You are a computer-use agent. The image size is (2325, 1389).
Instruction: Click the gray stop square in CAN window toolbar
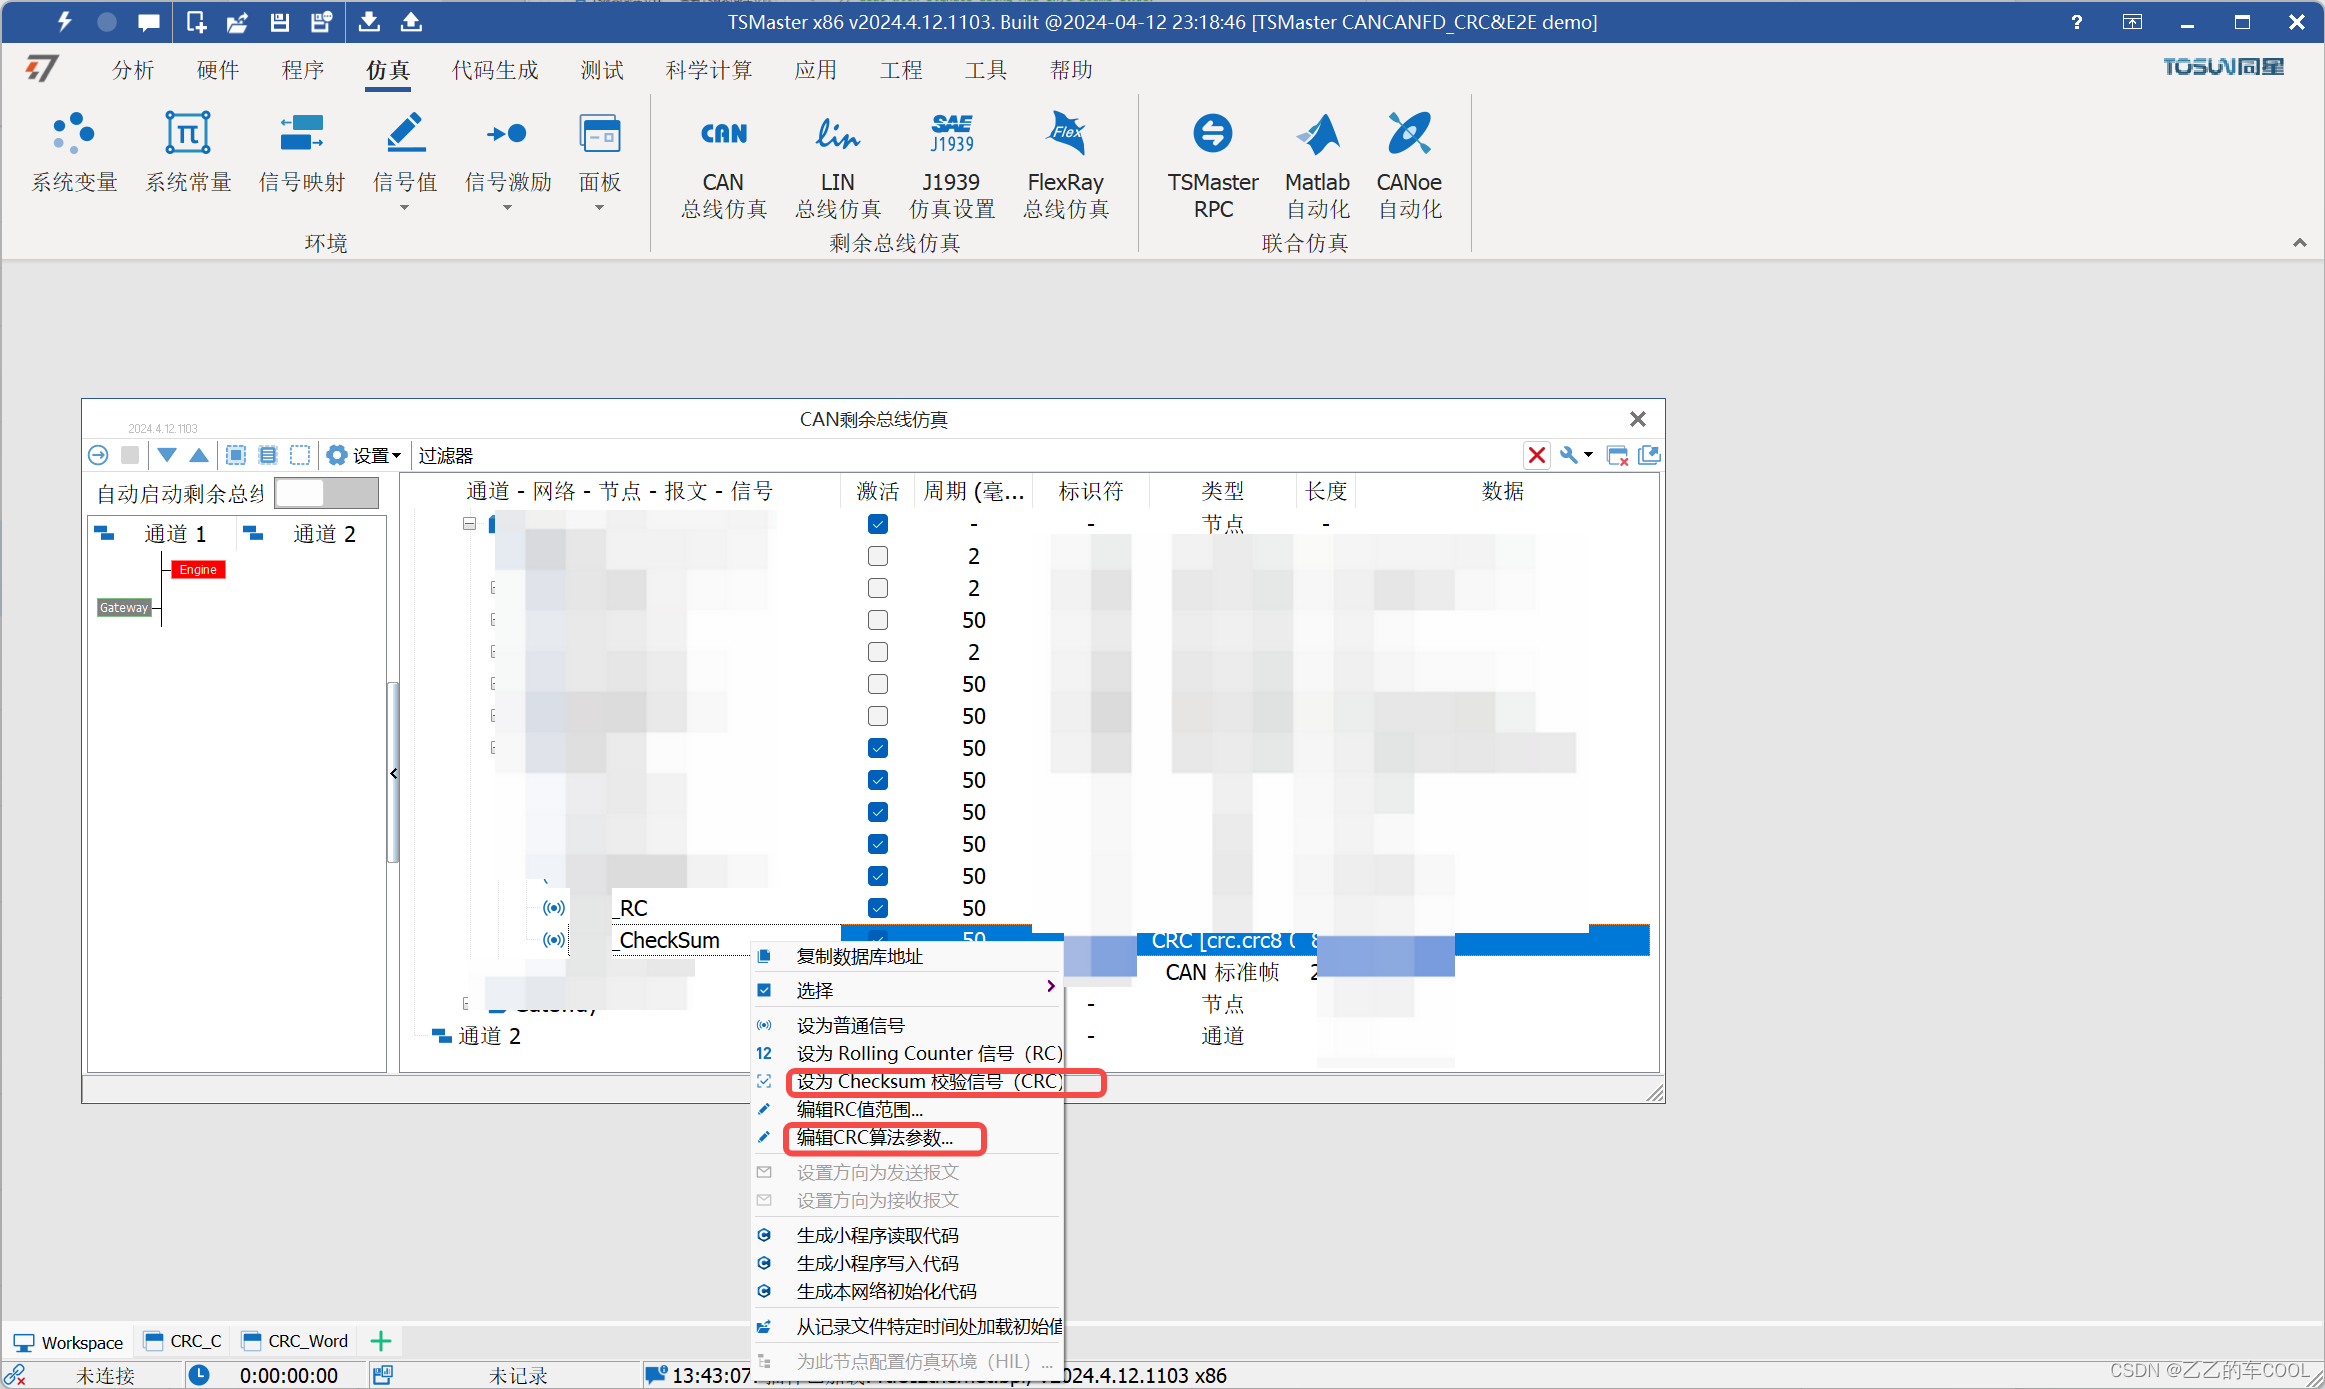(130, 455)
